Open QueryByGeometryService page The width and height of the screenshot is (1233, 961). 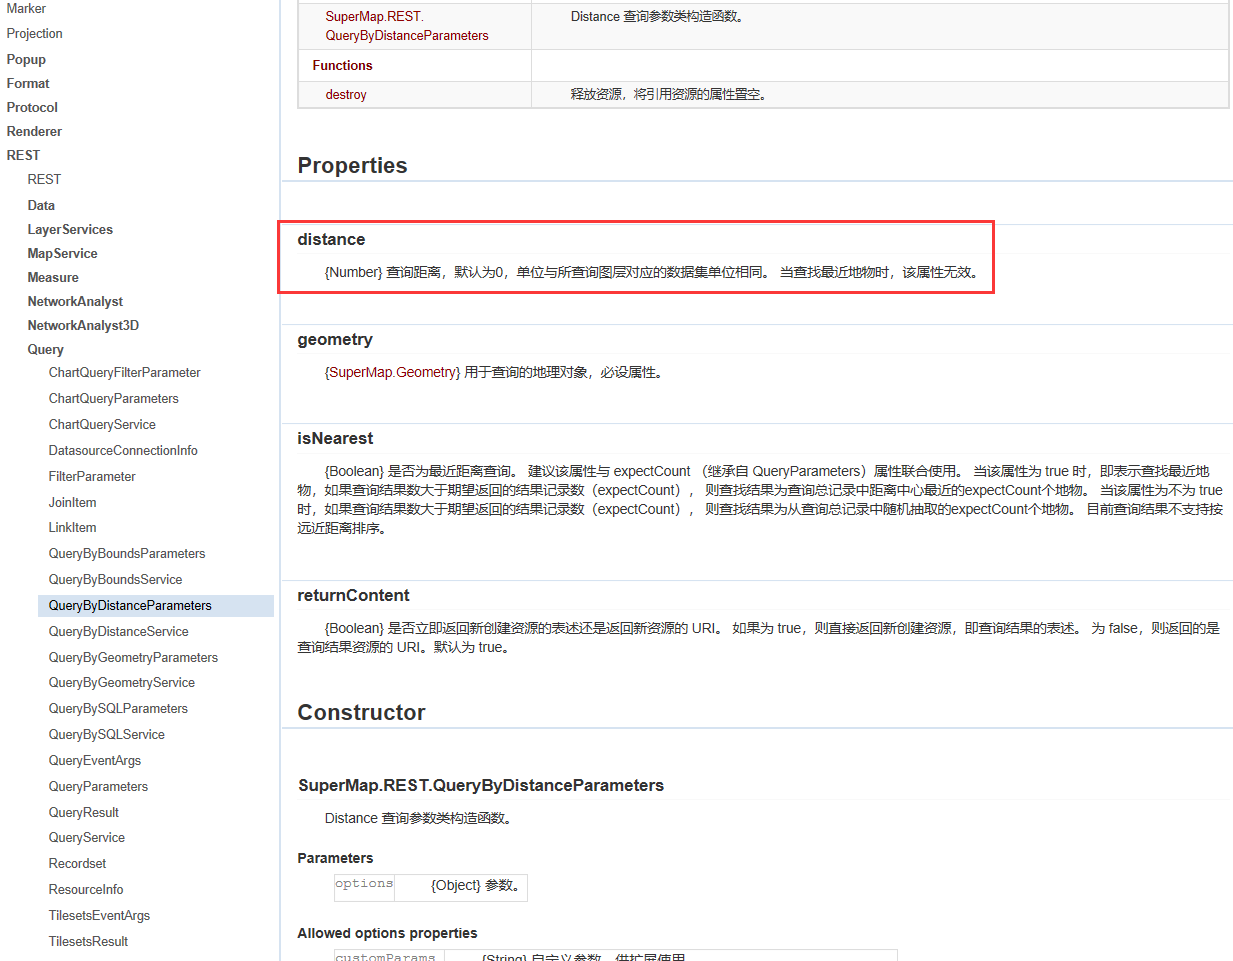(x=121, y=682)
